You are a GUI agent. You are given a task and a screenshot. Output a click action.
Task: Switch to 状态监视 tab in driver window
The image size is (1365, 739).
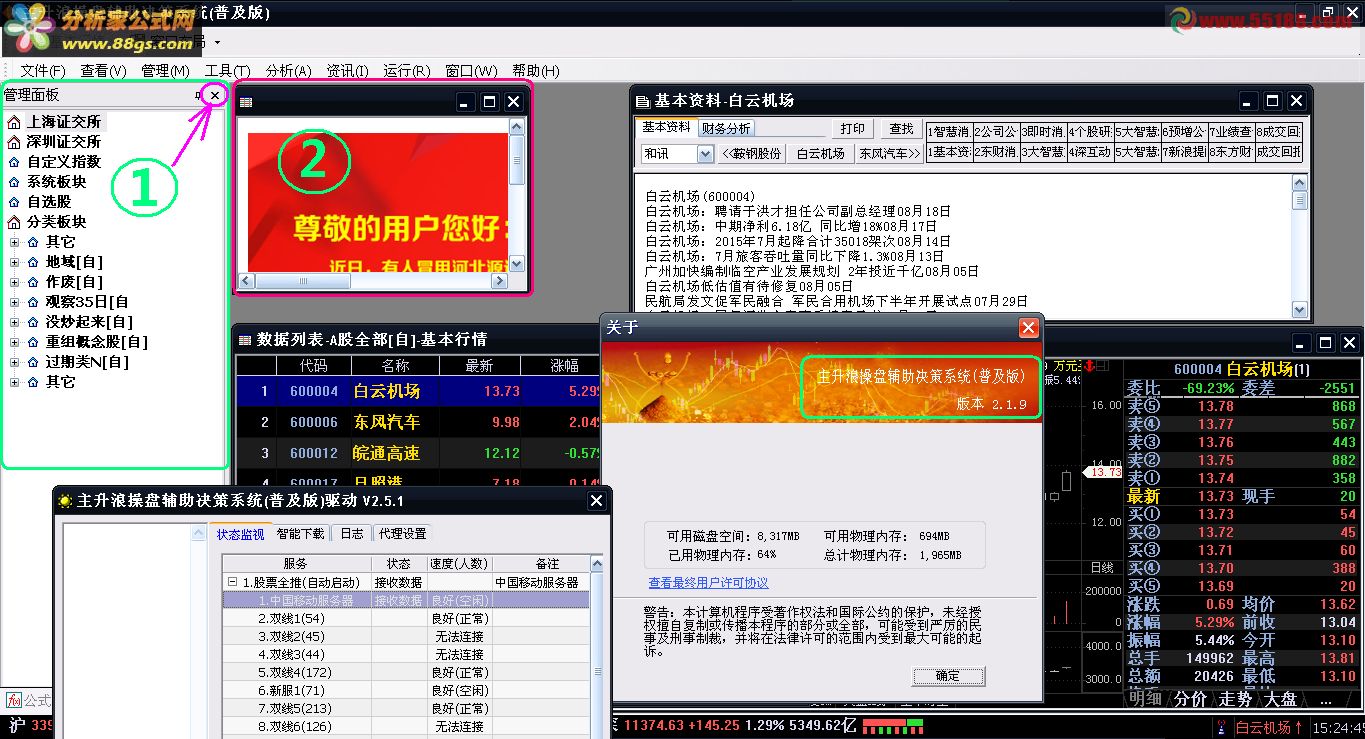[240, 534]
